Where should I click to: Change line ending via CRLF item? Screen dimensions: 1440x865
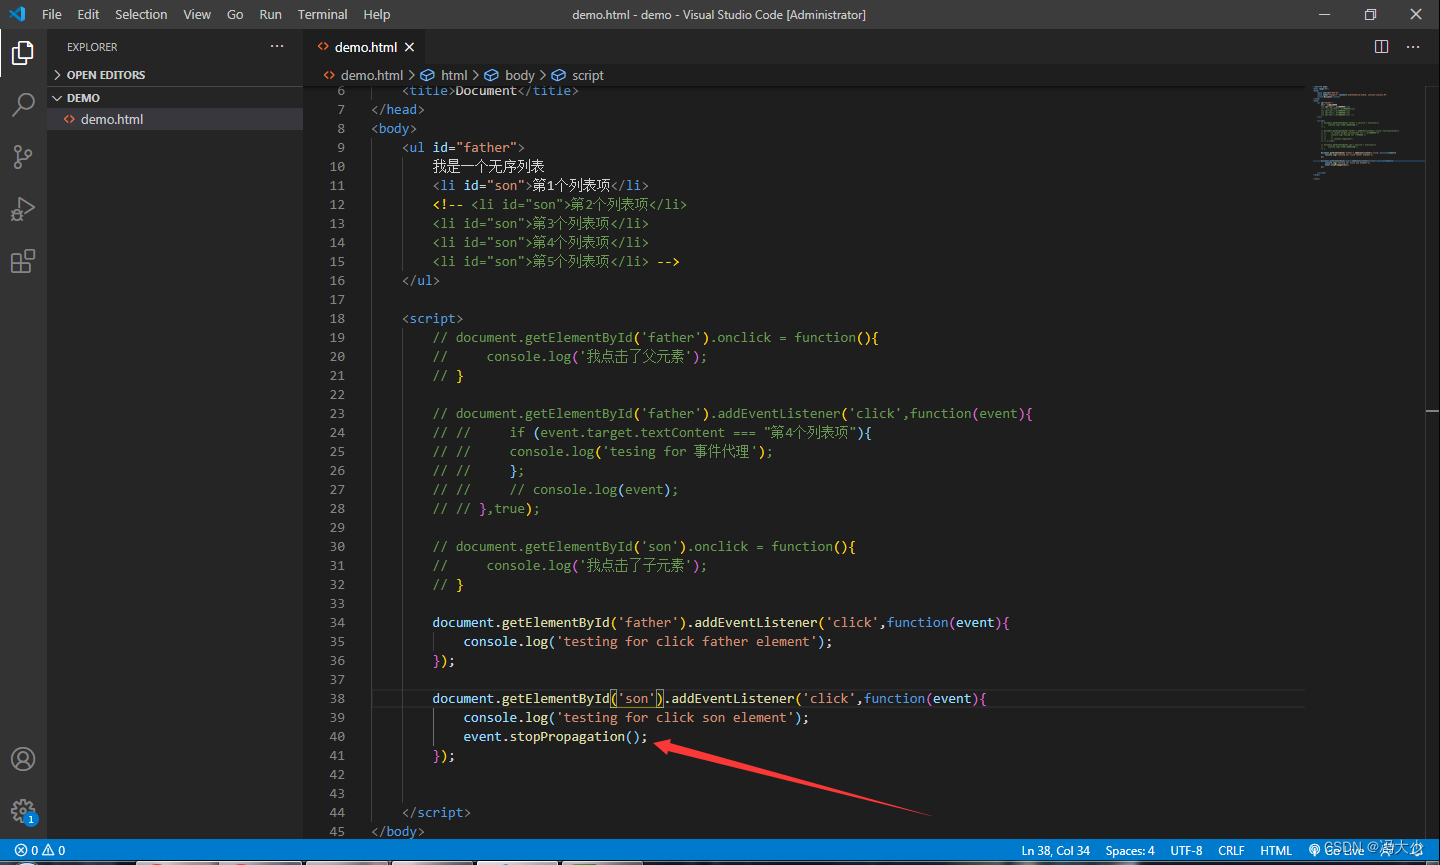(x=1231, y=851)
